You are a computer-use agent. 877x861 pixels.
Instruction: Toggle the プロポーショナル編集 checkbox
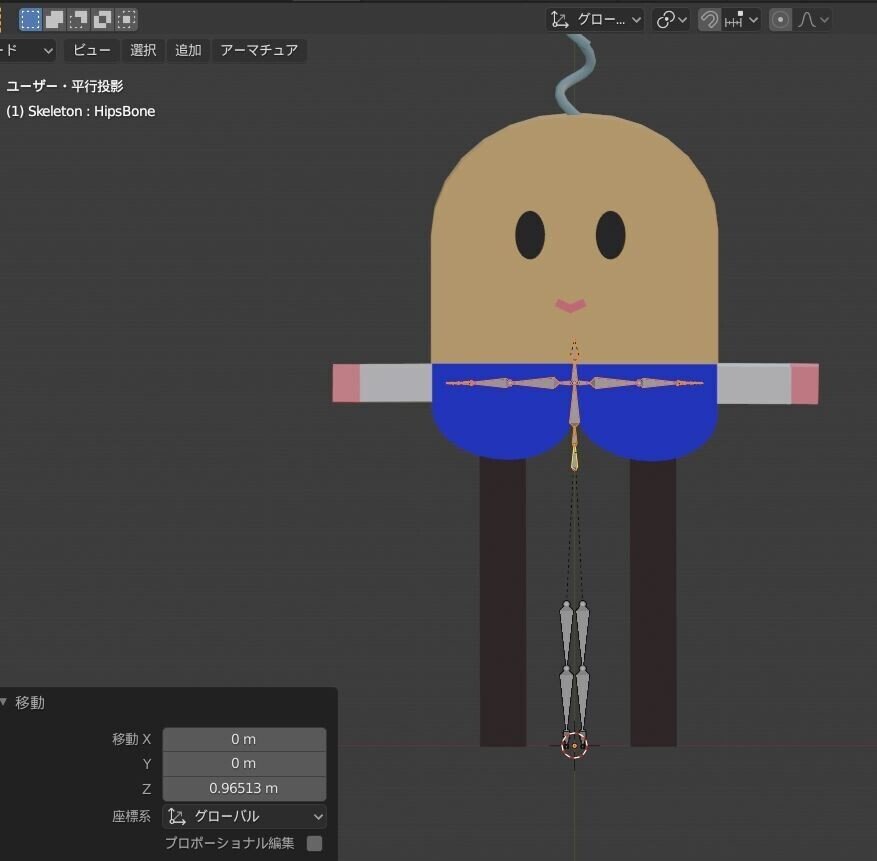314,843
